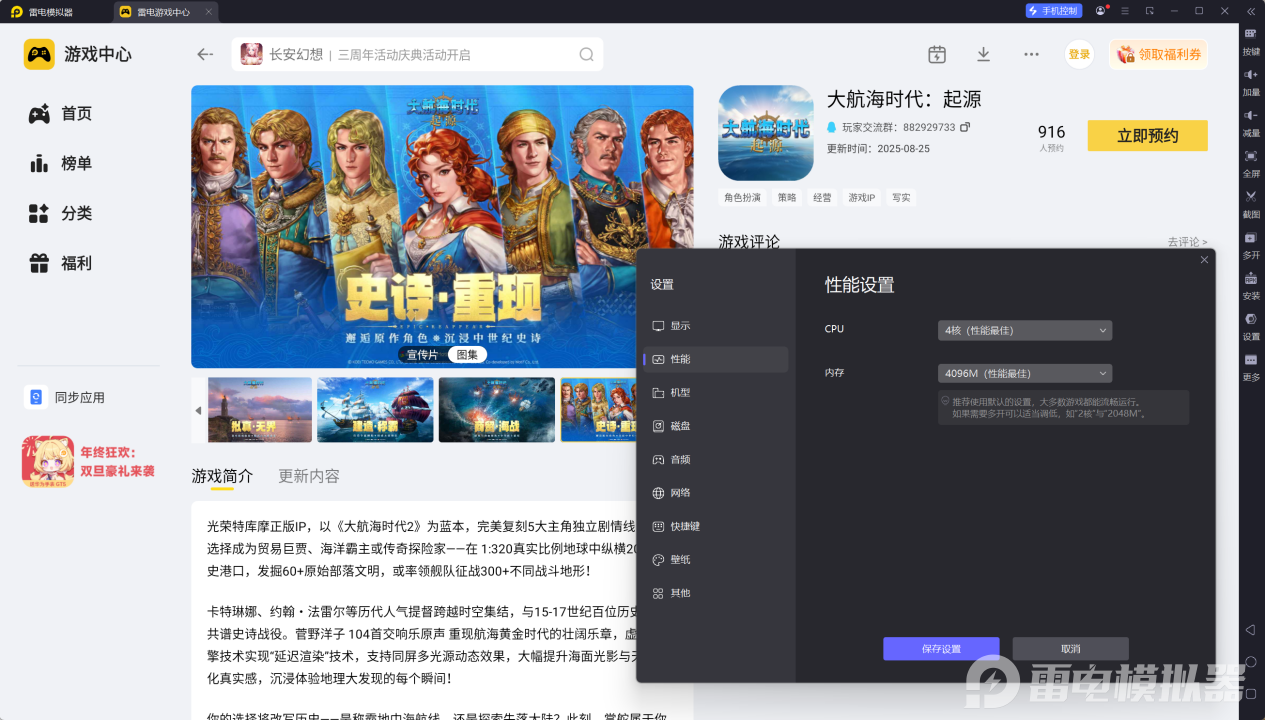Click 领取福利券 coupon button

[1158, 55]
